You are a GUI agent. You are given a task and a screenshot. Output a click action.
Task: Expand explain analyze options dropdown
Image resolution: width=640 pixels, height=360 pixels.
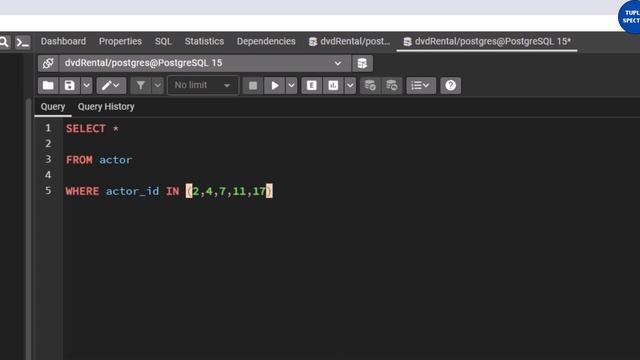350,85
